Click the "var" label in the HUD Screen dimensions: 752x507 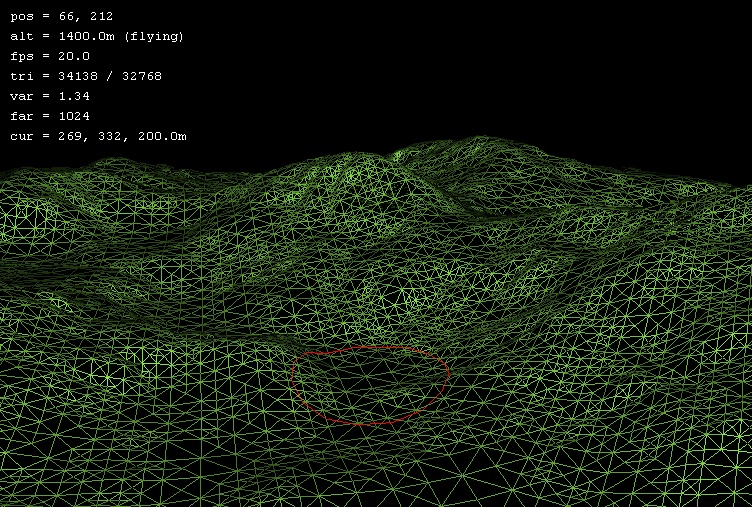pos(21,96)
